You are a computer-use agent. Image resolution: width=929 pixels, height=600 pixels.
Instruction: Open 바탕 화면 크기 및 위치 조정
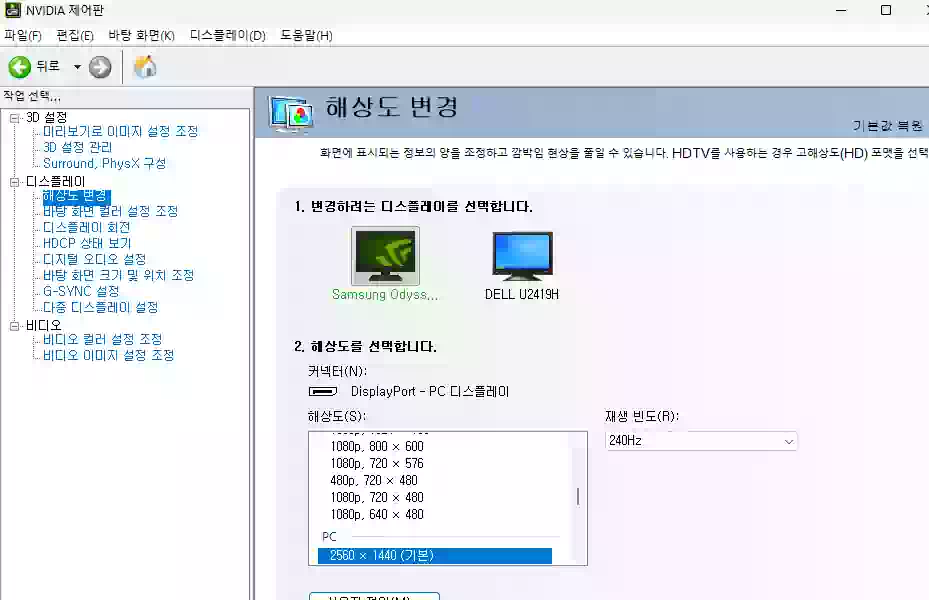(118, 275)
